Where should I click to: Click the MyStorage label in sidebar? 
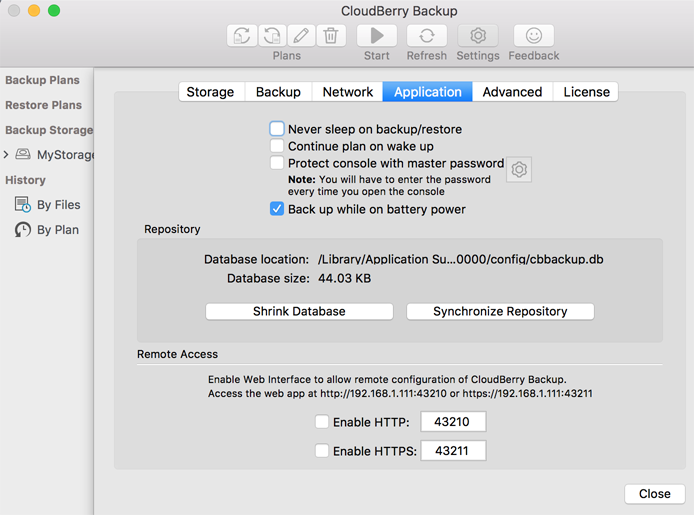pos(66,155)
